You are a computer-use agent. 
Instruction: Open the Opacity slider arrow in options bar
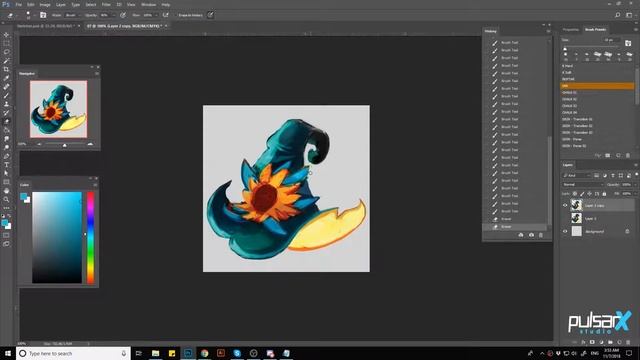(114, 15)
